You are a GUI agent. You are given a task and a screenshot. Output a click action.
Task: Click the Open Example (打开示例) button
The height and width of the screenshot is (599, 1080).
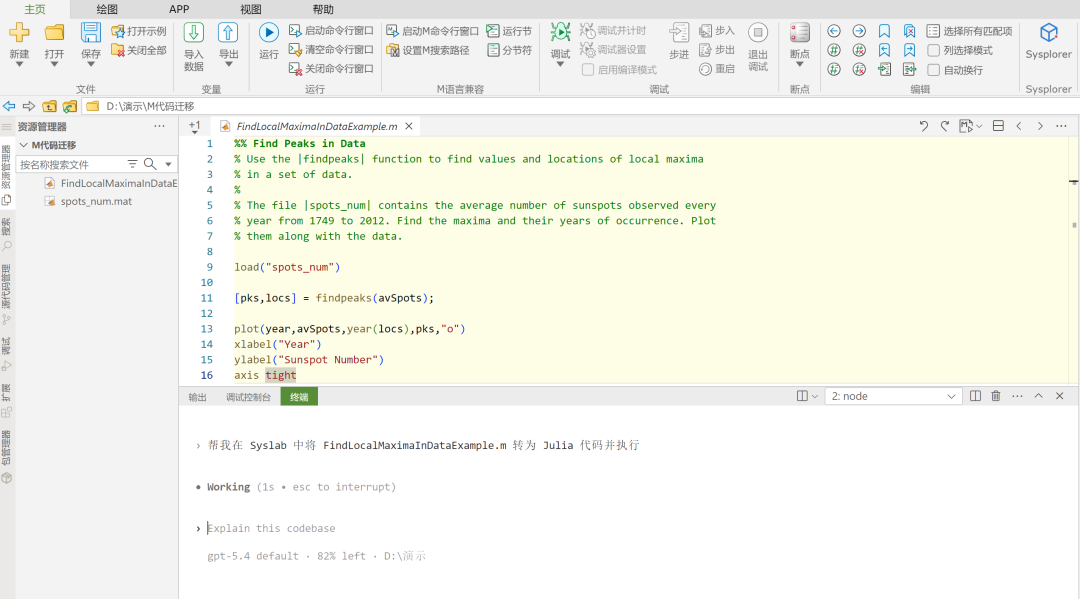point(138,31)
